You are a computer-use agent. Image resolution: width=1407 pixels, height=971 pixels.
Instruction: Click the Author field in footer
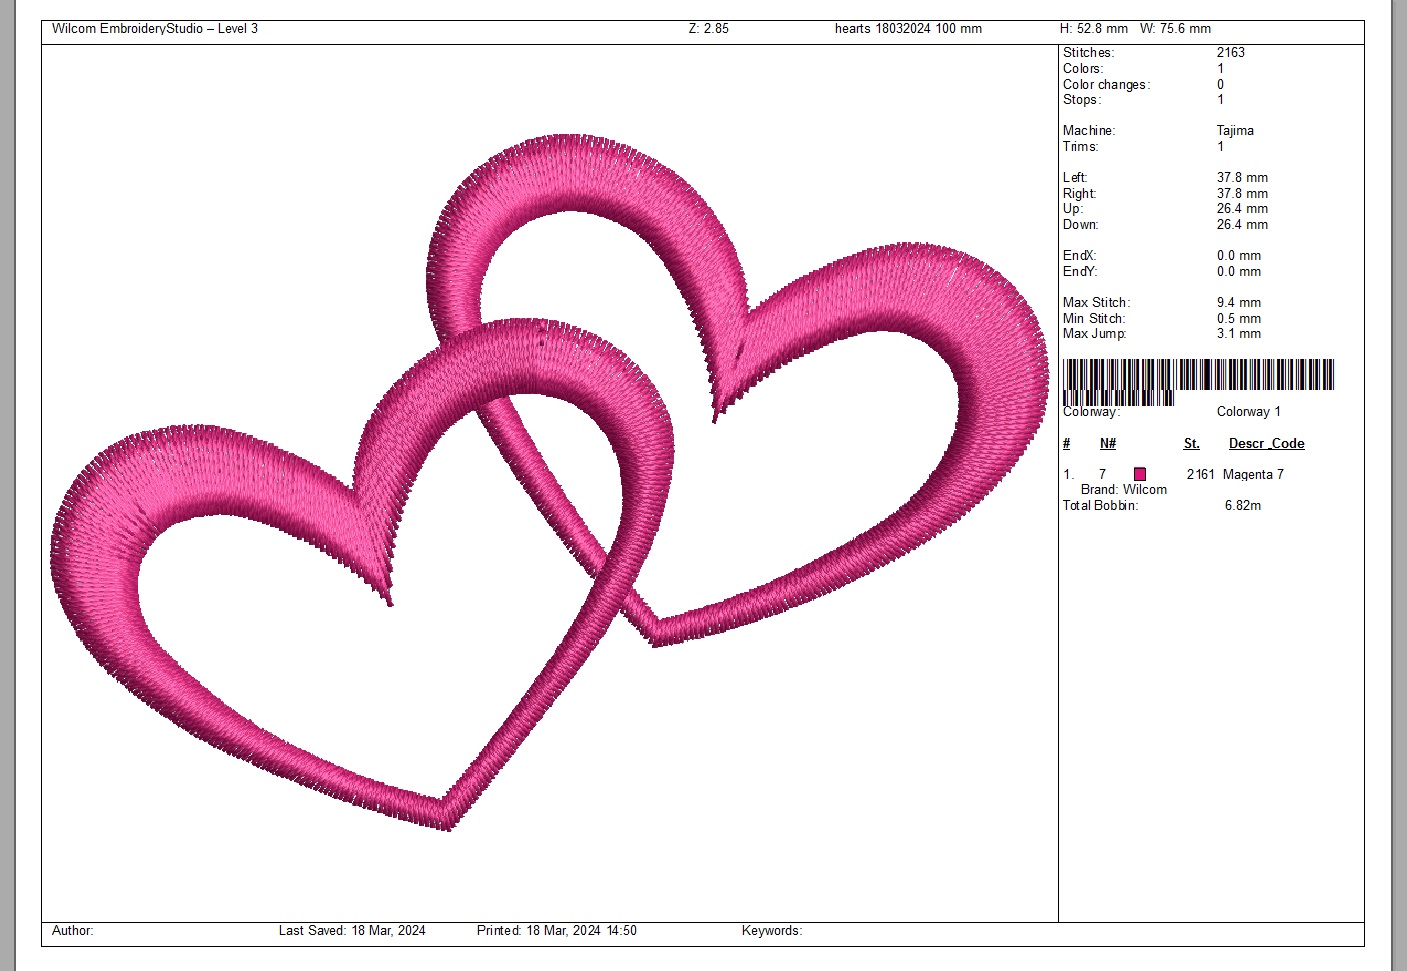pyautogui.click(x=72, y=930)
